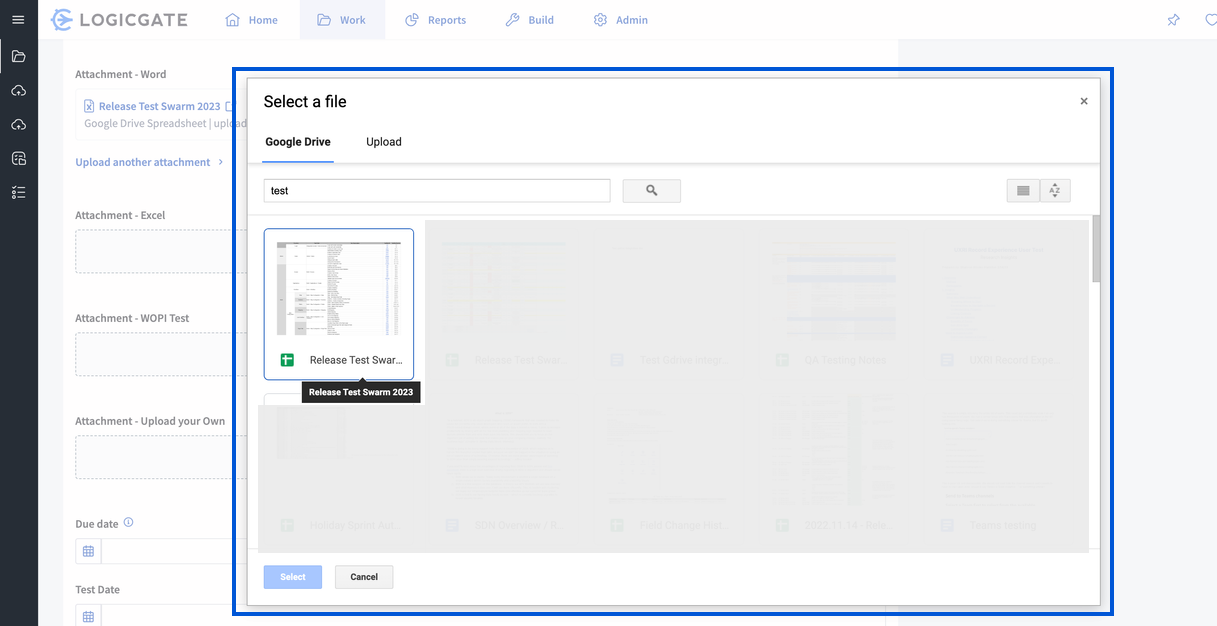Screen dimensions: 1217x626
Task: Open the Reports tab
Action: pyautogui.click(x=436, y=20)
